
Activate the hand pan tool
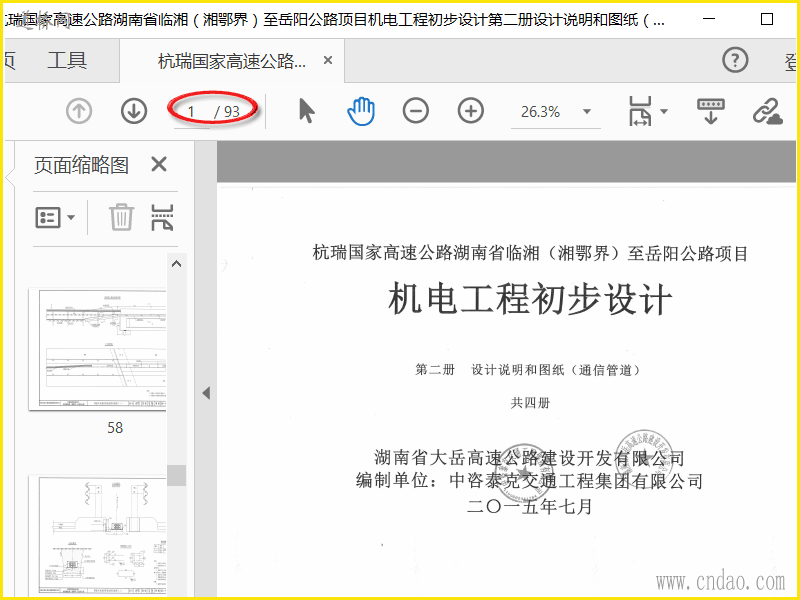361,111
